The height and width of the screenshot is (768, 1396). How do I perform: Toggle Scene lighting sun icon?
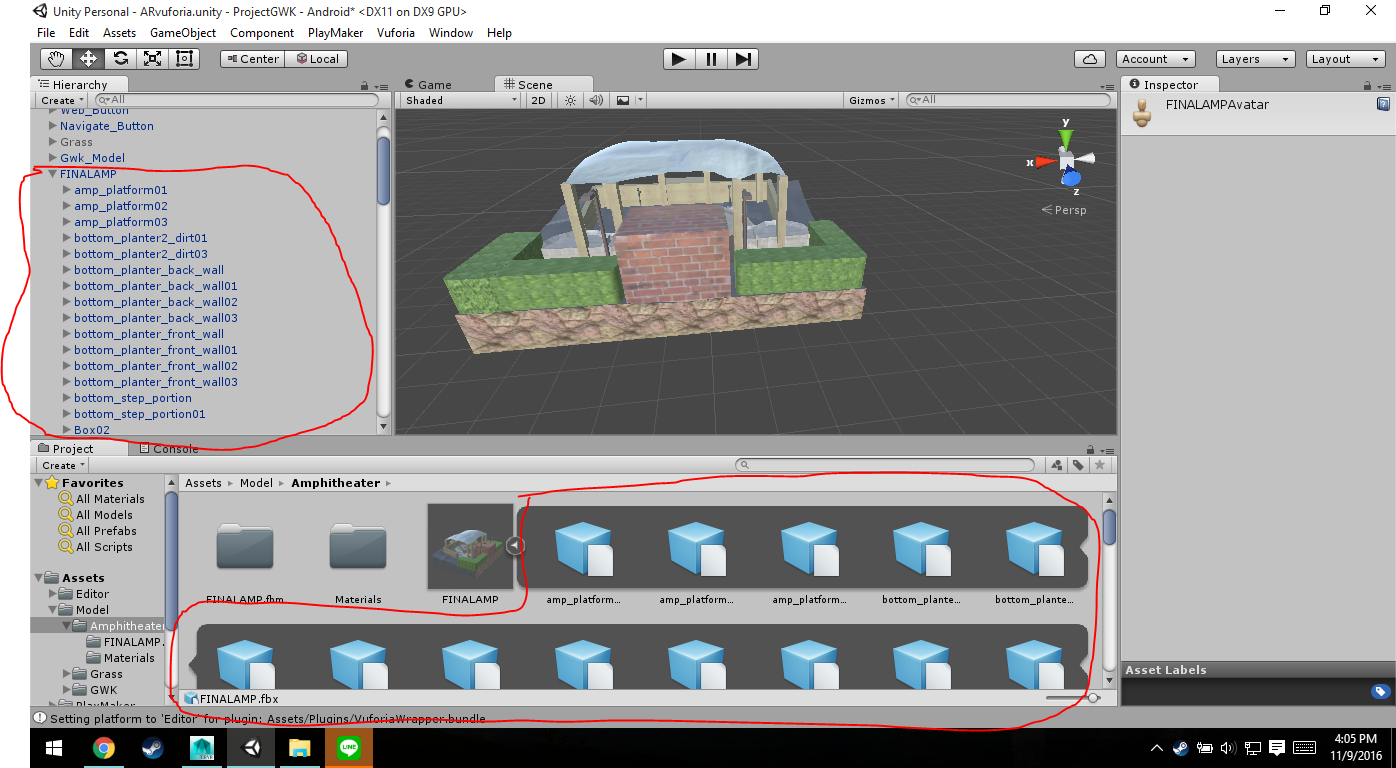point(570,100)
